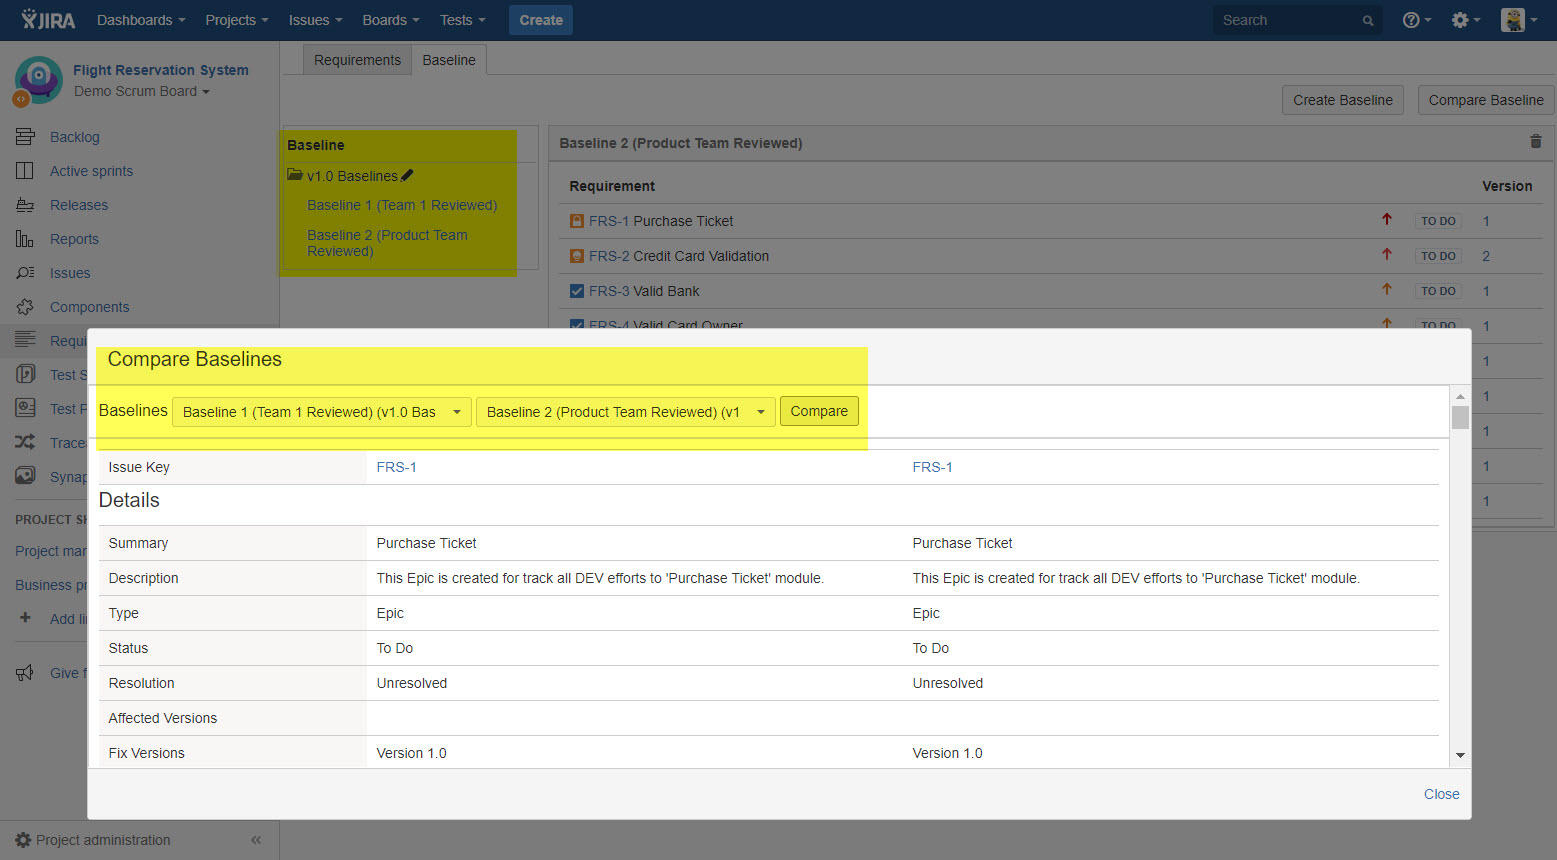
Task: Select the Active sprints icon
Action: (24, 171)
